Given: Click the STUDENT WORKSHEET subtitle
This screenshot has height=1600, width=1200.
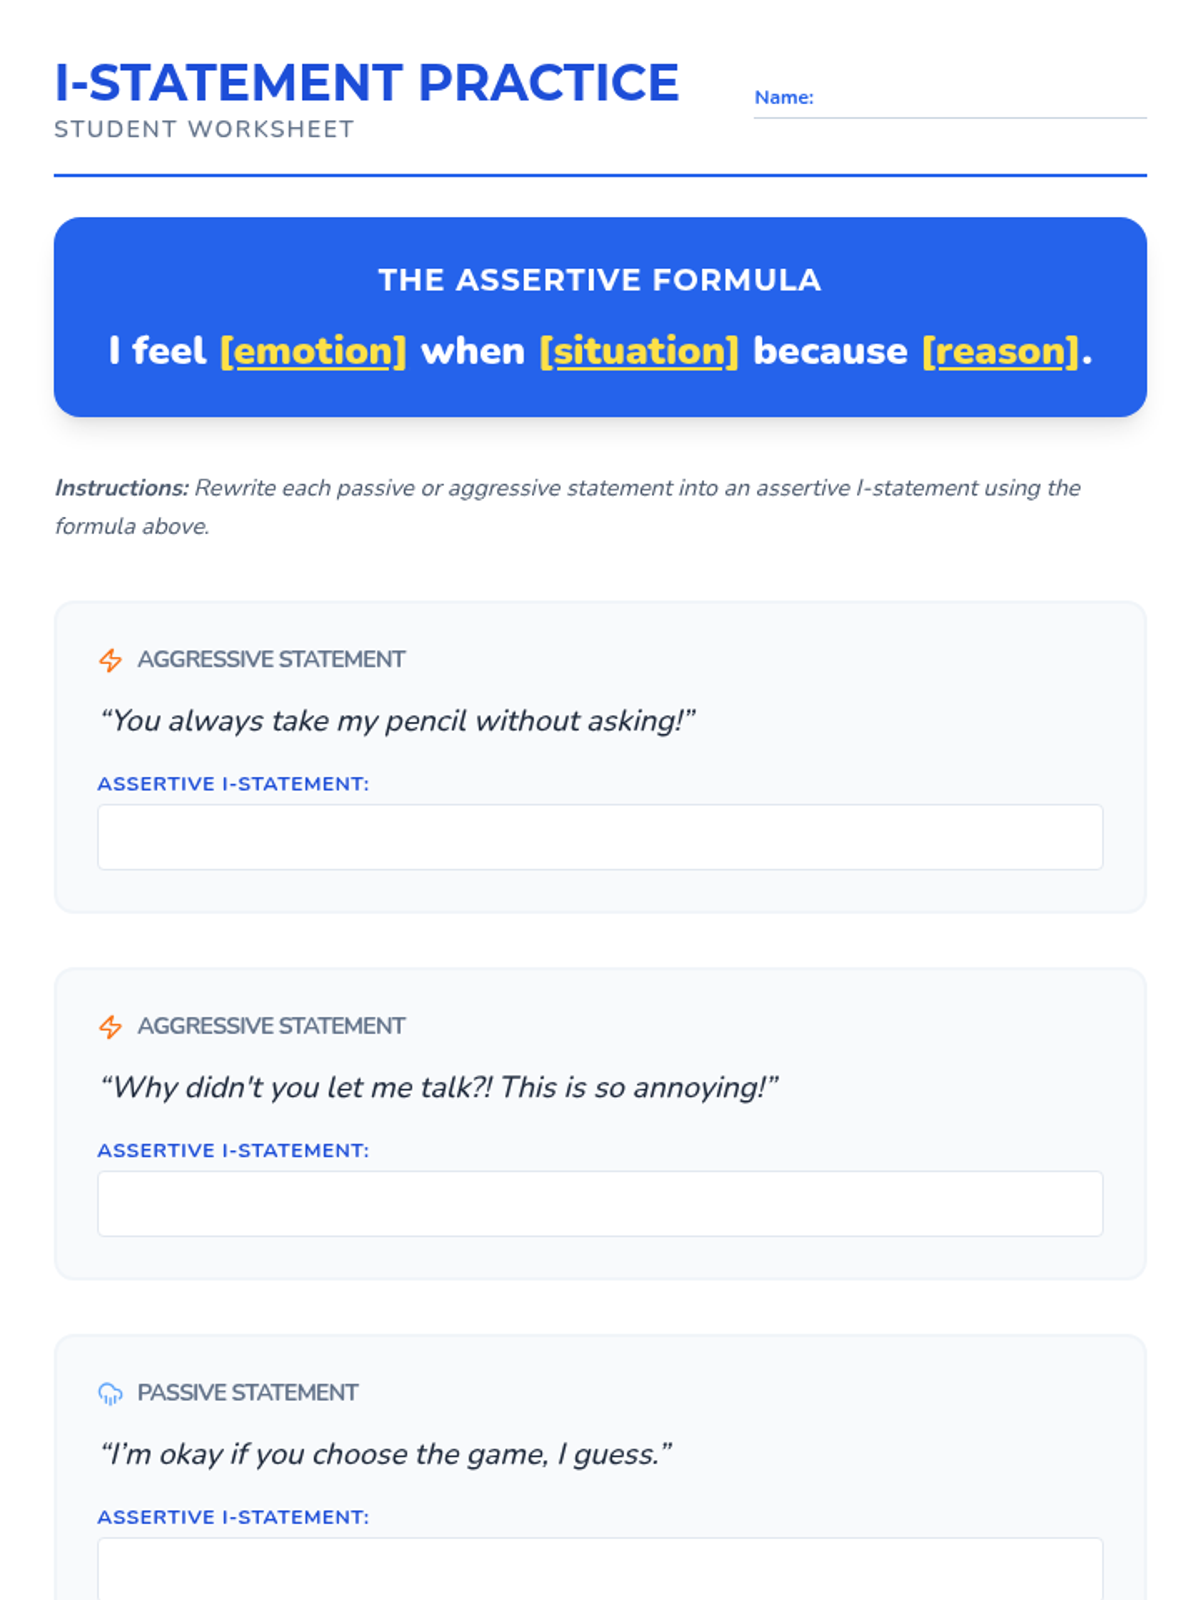Looking at the screenshot, I should pyautogui.click(x=204, y=129).
